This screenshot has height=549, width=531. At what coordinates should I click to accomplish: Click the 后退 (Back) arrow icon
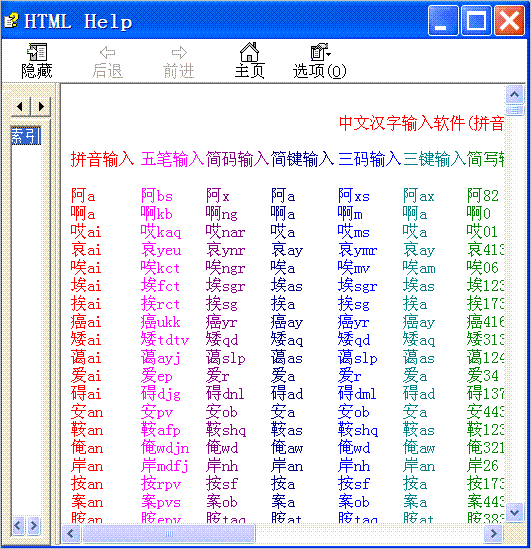(x=107, y=53)
